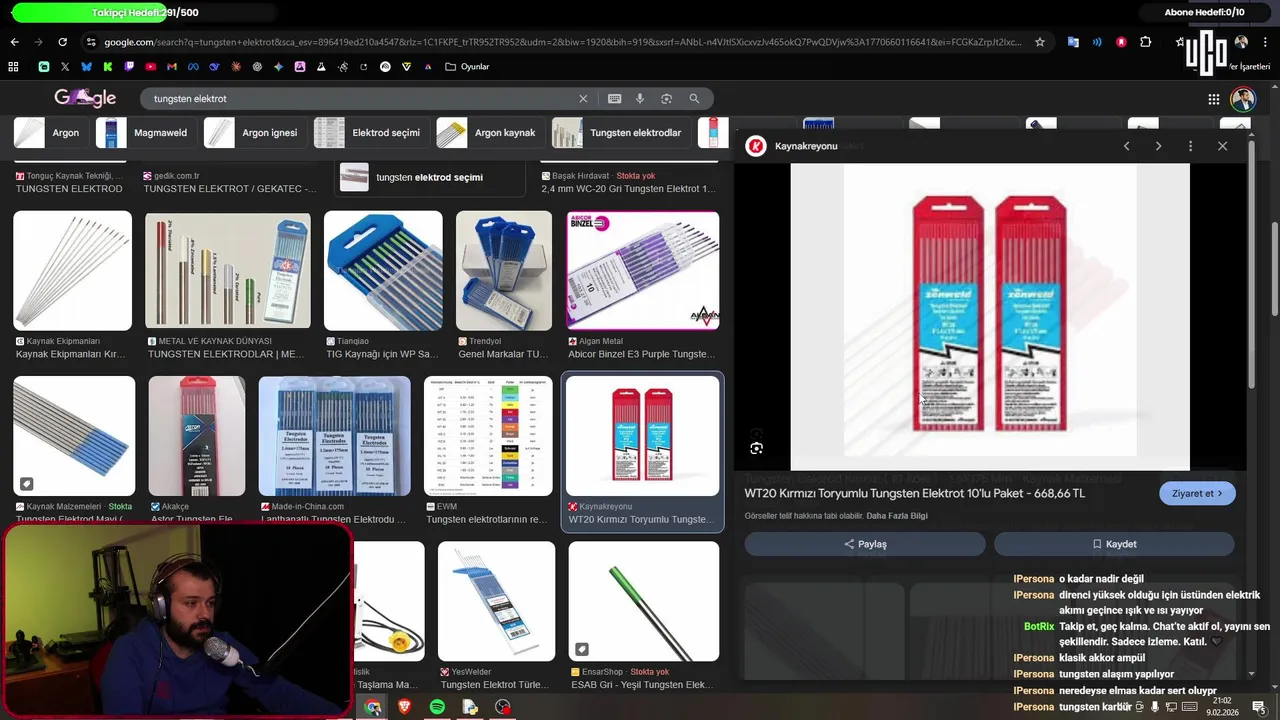
Task: Open the Daha Fazla Bilgi link
Action: 897,516
